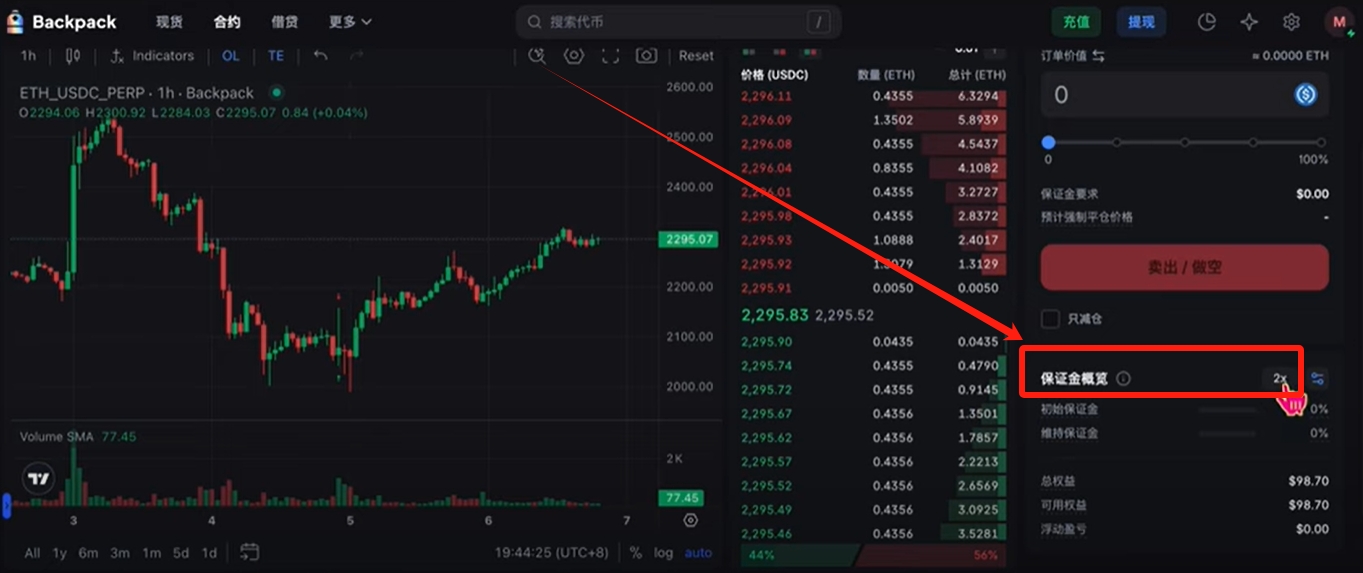Open the 2x leverage selector
Image resolution: width=1363 pixels, height=573 pixels.
coord(1280,378)
